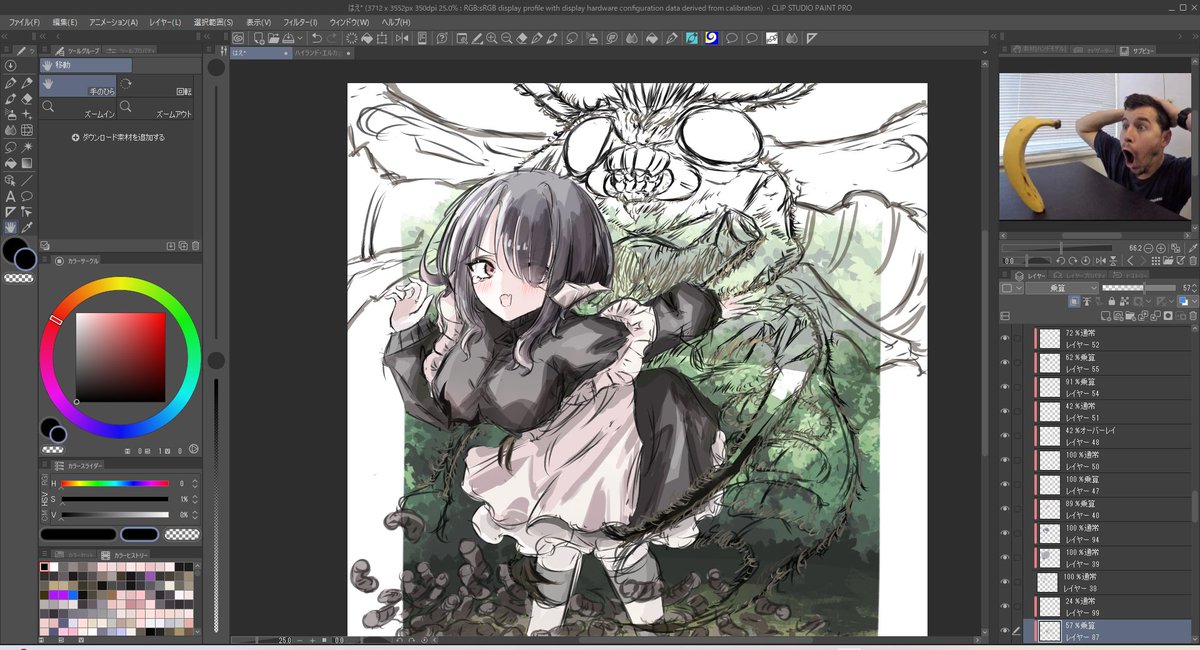The height and width of the screenshot is (650, 1200).
Task: Click the Undo arrow in command bar
Action: (x=317, y=38)
